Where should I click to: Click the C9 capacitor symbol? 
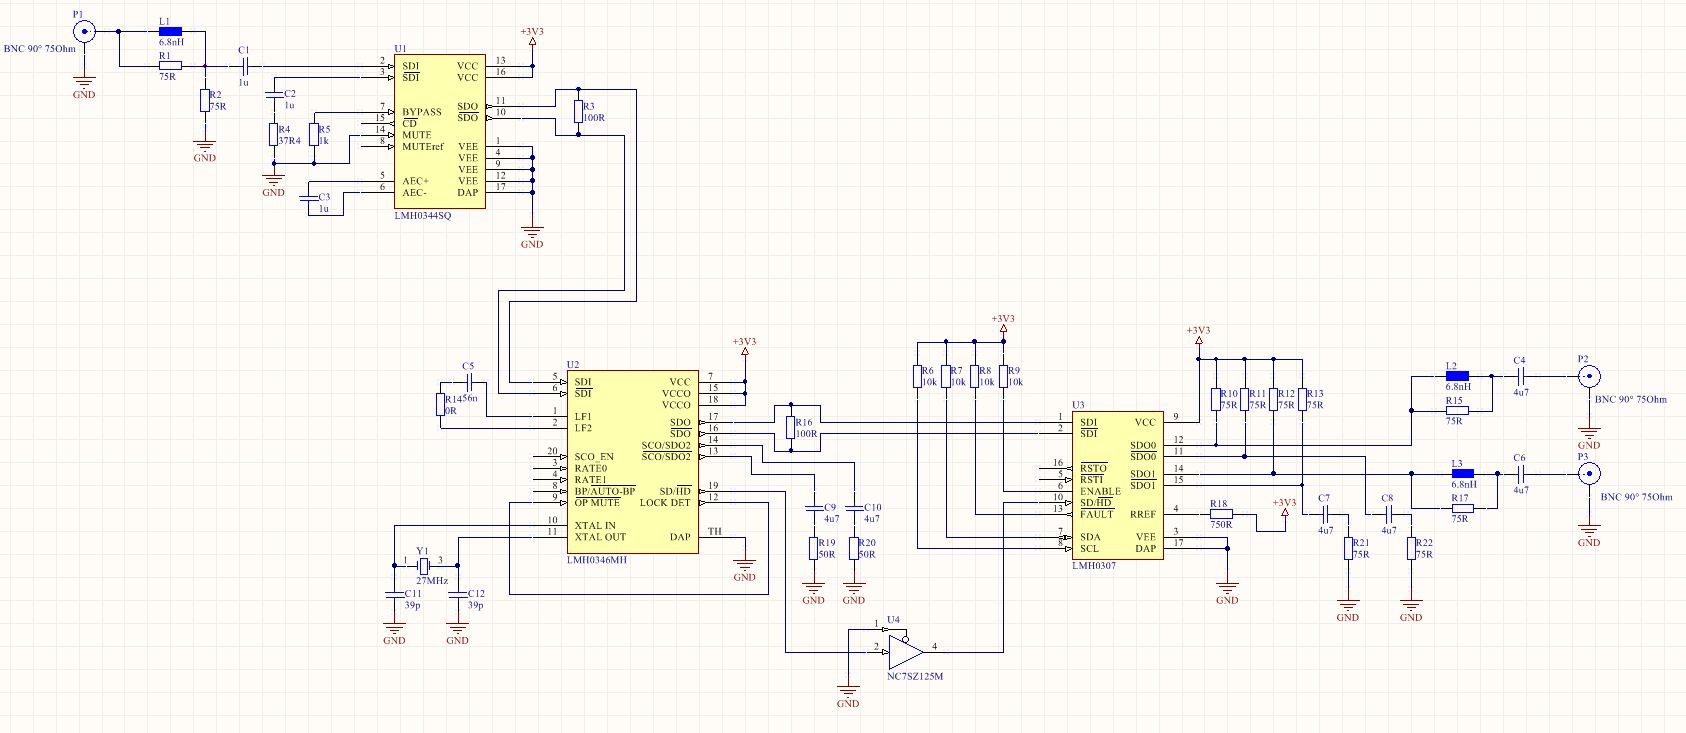[813, 509]
